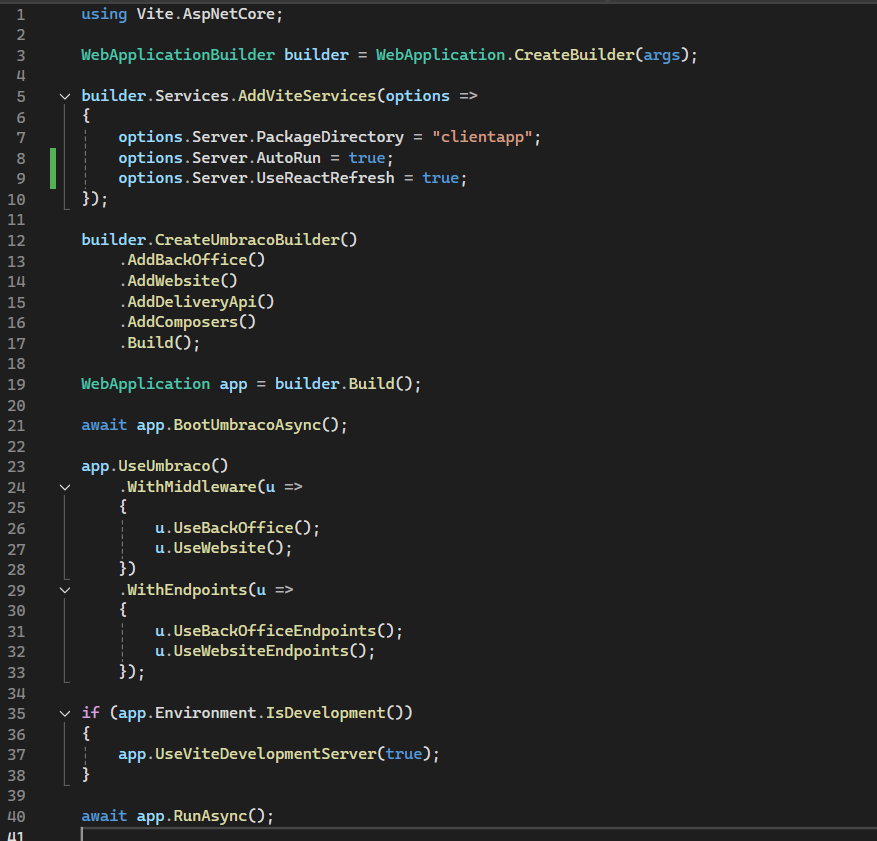Click the UseViteDevelopmentServer method name

pos(266,754)
